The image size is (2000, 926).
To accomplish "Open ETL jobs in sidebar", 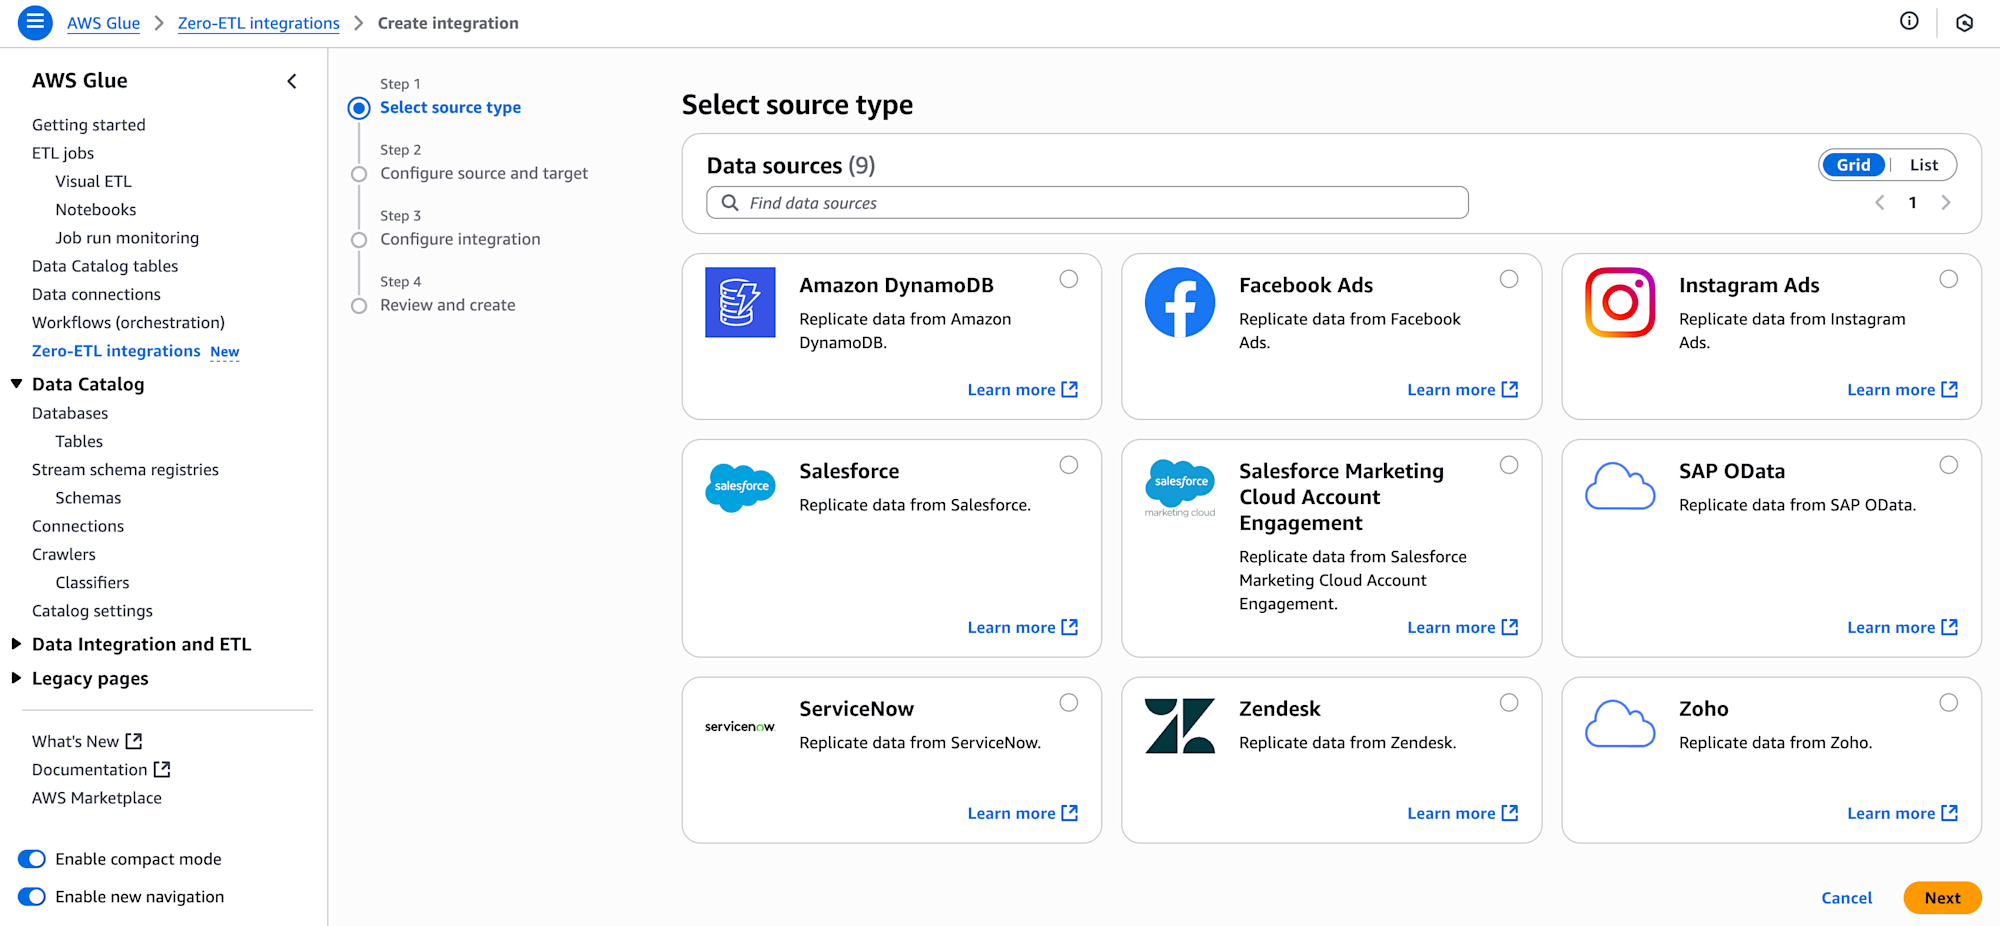I will click(63, 153).
